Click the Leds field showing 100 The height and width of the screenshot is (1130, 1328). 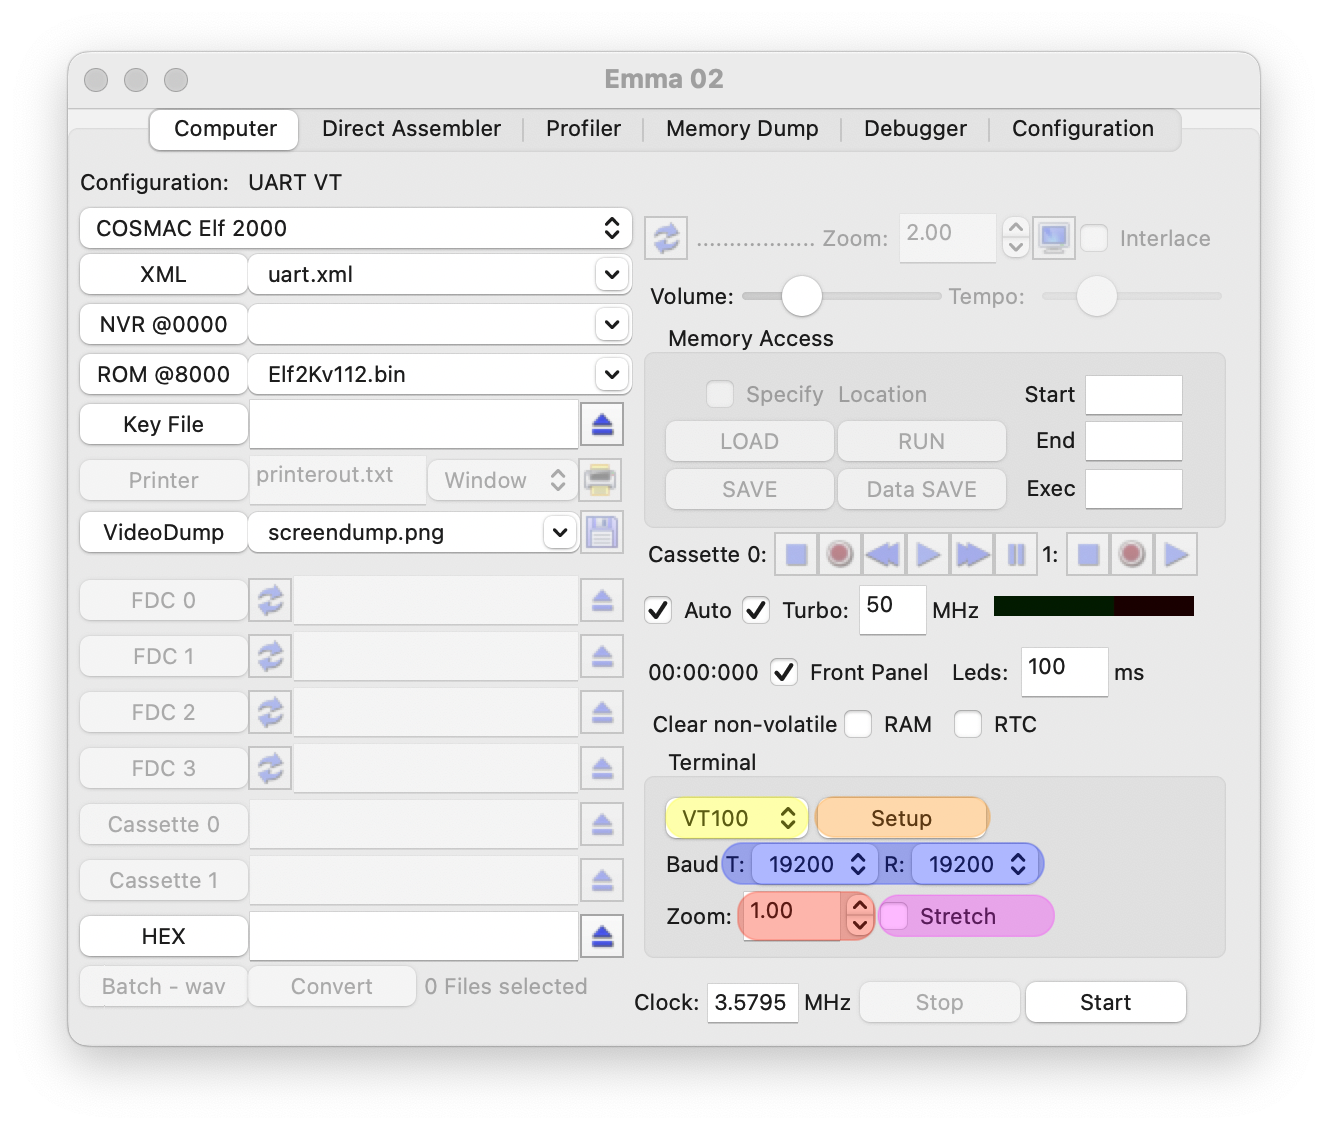pyautogui.click(x=1064, y=672)
